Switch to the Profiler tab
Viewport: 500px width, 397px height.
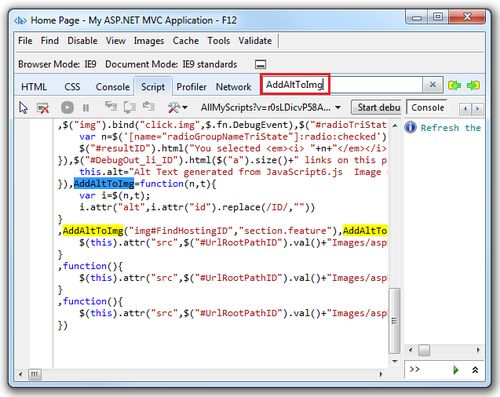tap(191, 87)
